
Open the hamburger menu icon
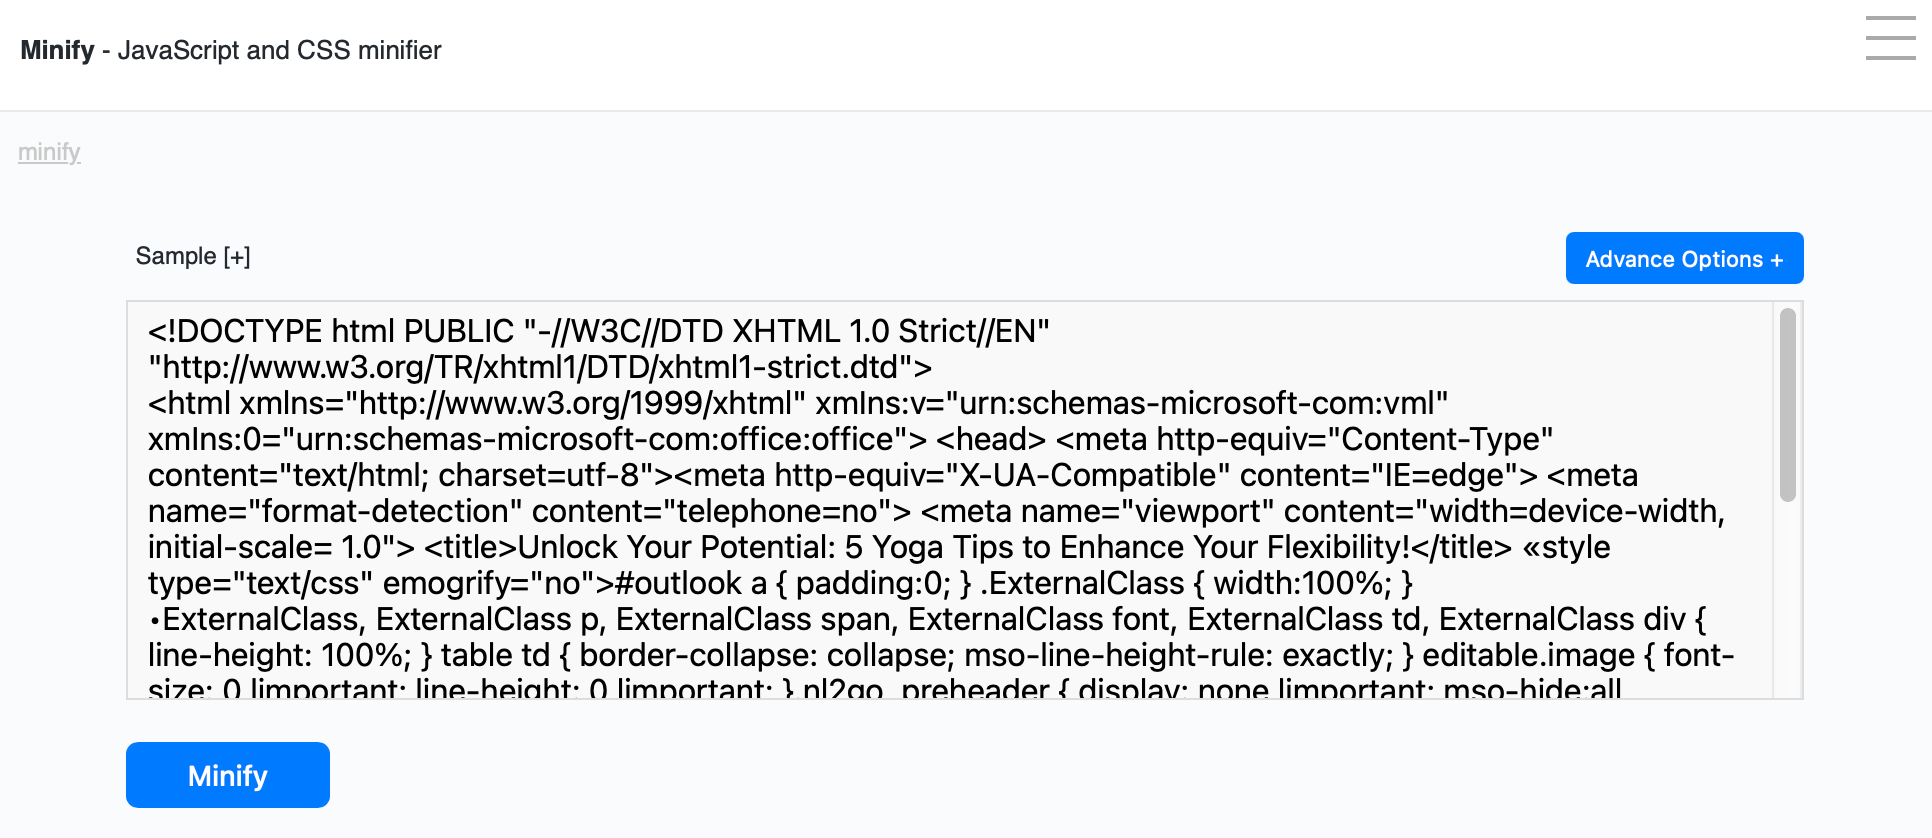point(1890,38)
